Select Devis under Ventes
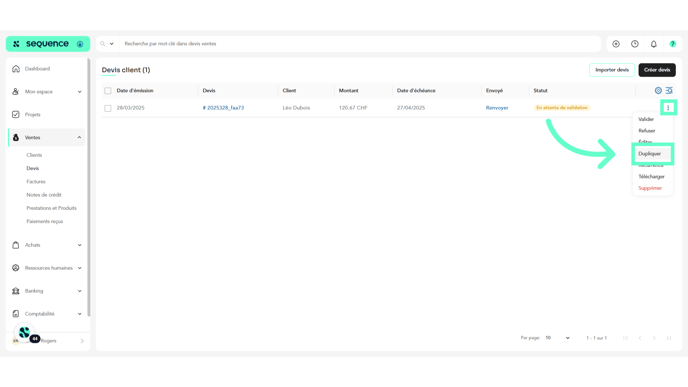 pyautogui.click(x=32, y=168)
